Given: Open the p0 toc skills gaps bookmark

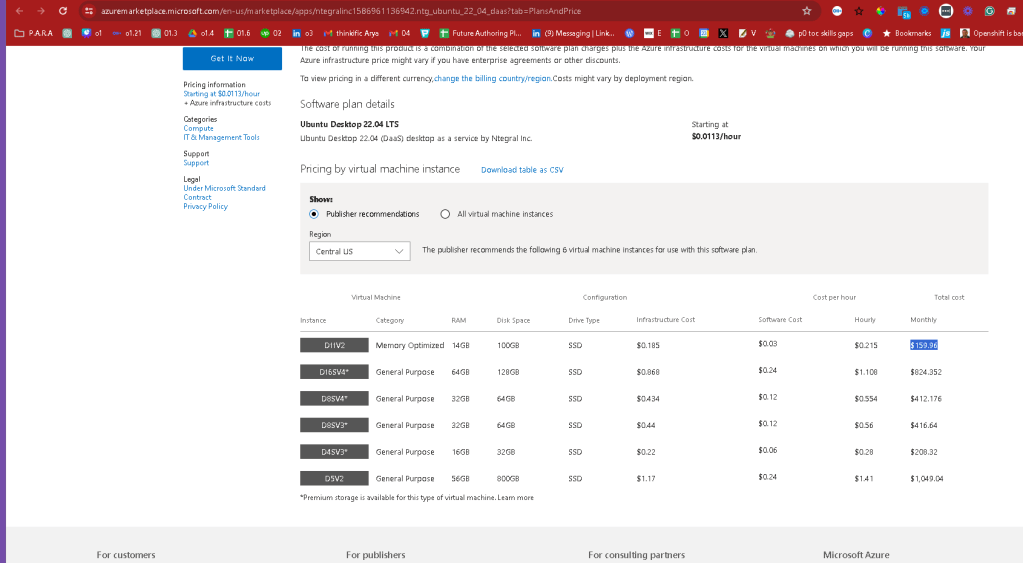Looking at the screenshot, I should pos(819,33).
